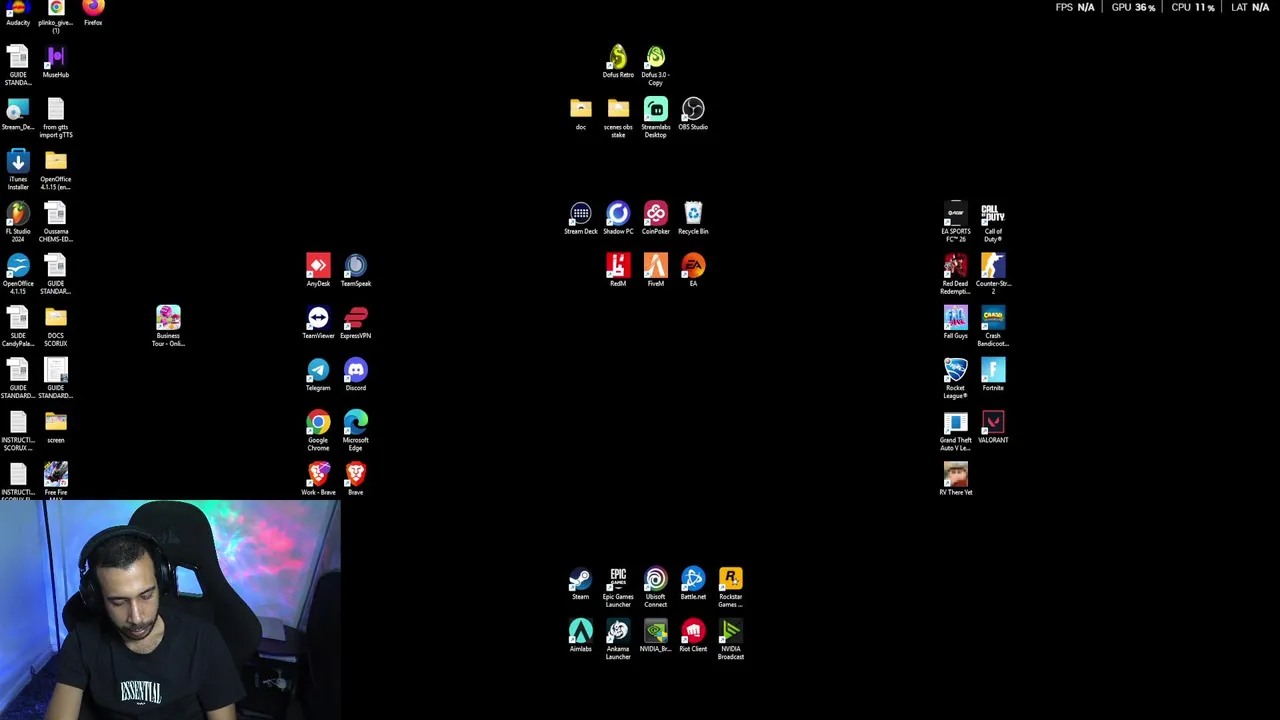Screen dimensions: 1280x720
Task: Open the Recycle Bin
Action: (693, 218)
